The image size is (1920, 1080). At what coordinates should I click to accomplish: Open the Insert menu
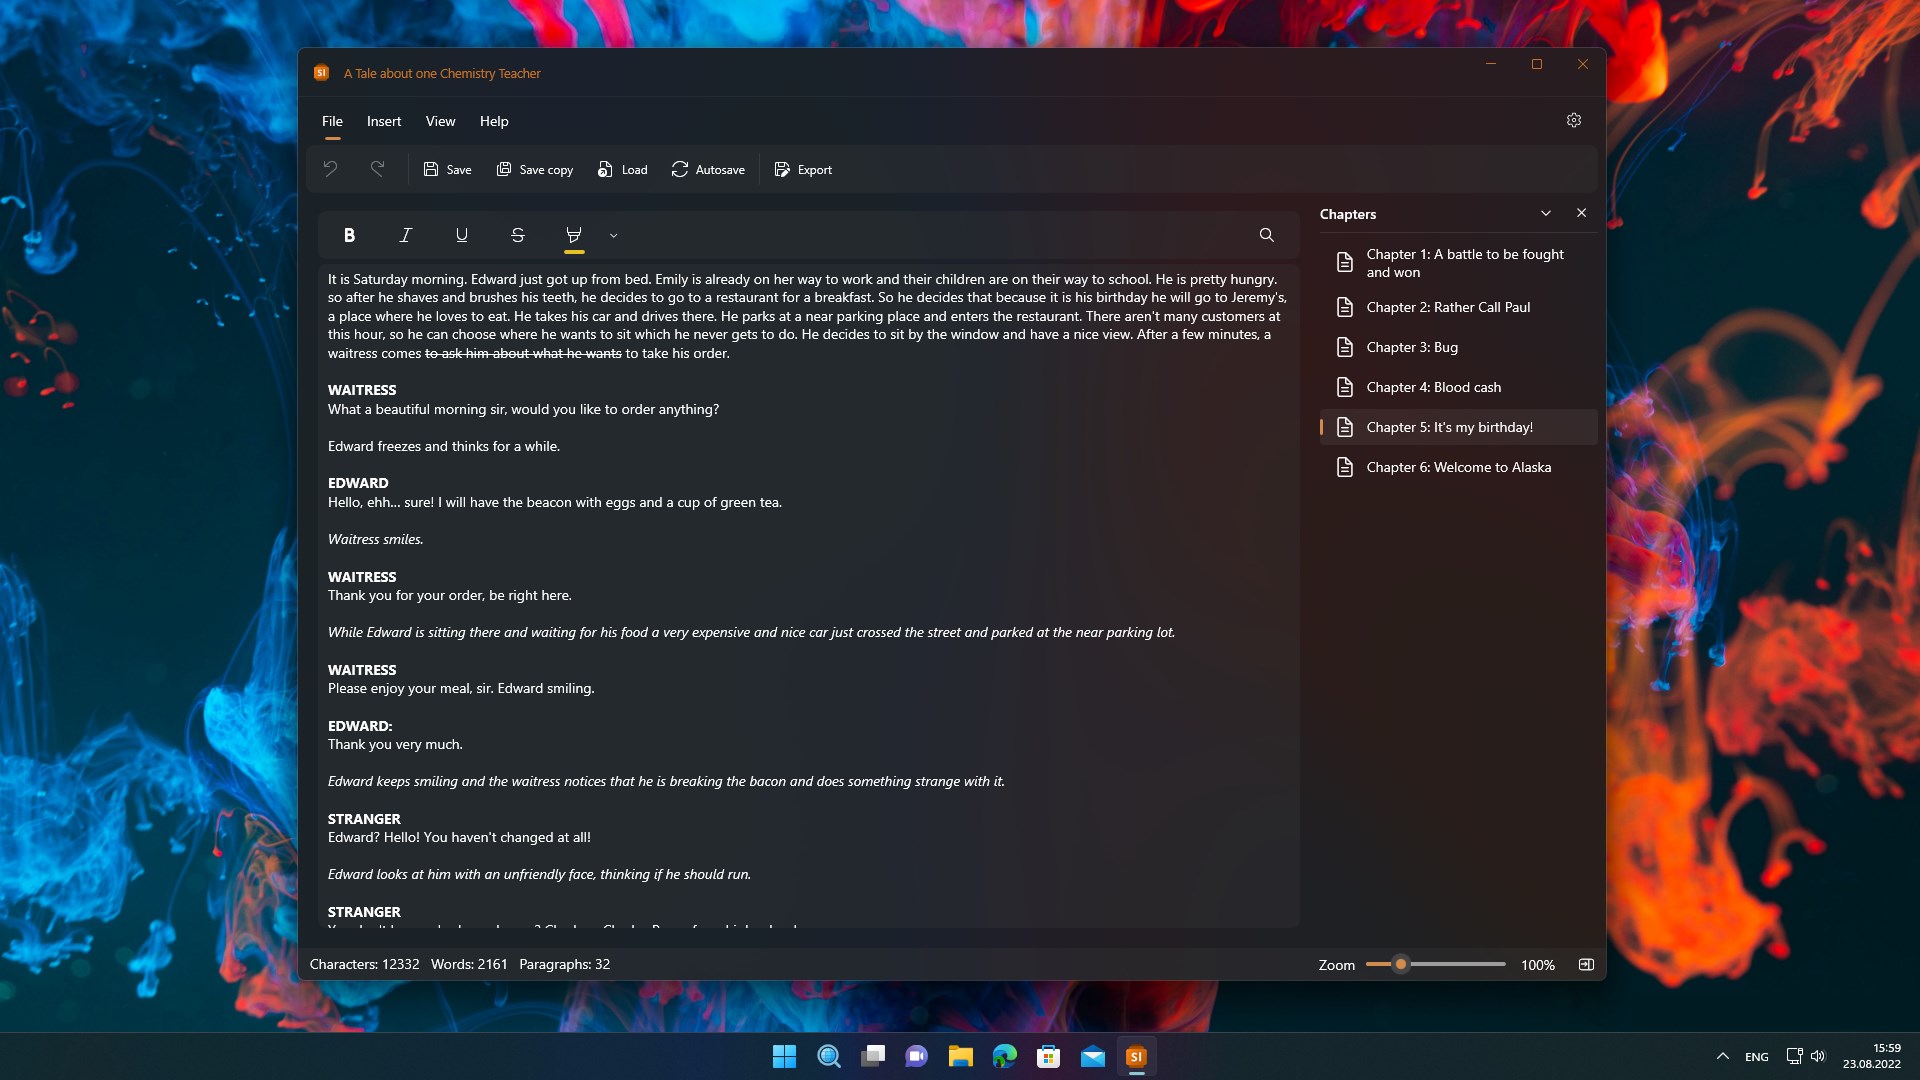click(x=384, y=121)
